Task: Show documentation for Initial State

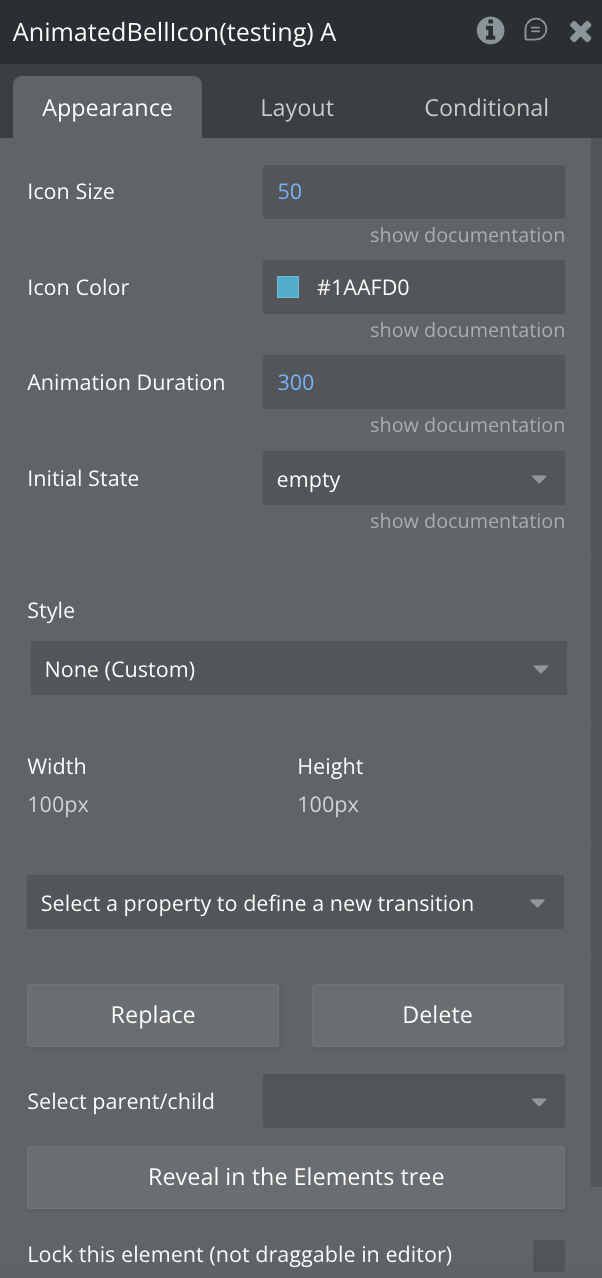Action: [x=467, y=521]
